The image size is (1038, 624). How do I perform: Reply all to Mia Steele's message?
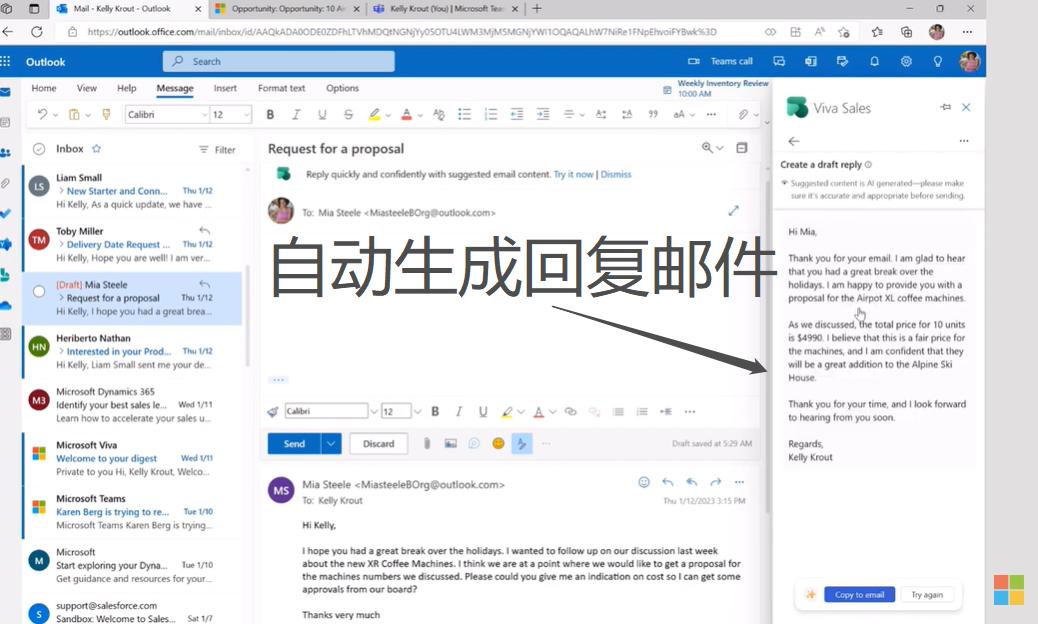point(692,482)
